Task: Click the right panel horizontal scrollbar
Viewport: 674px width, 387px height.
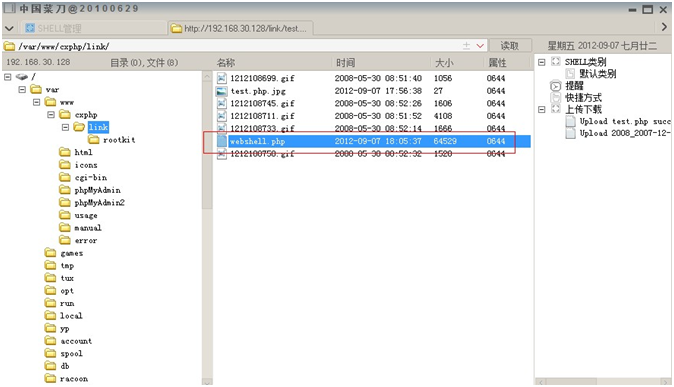Action: click(603, 381)
